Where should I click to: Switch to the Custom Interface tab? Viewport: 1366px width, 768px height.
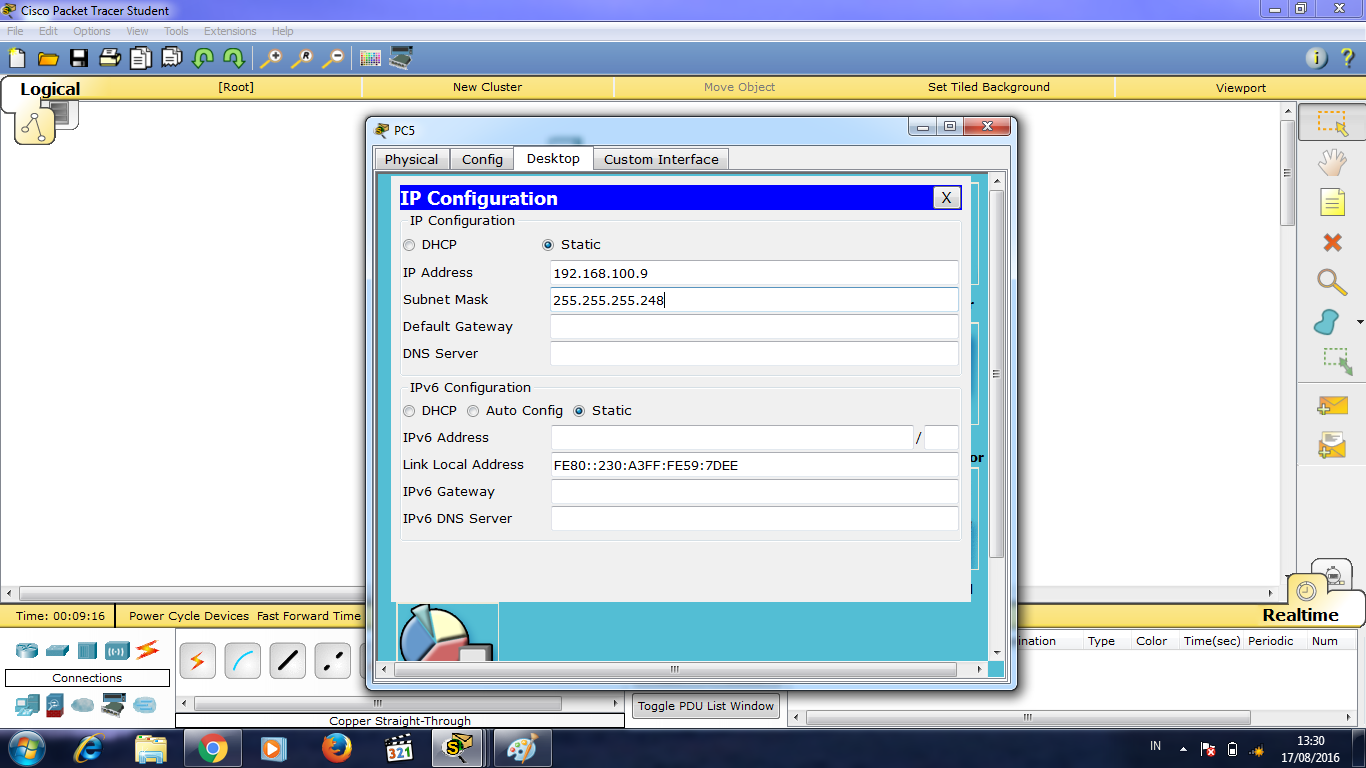(x=661, y=159)
